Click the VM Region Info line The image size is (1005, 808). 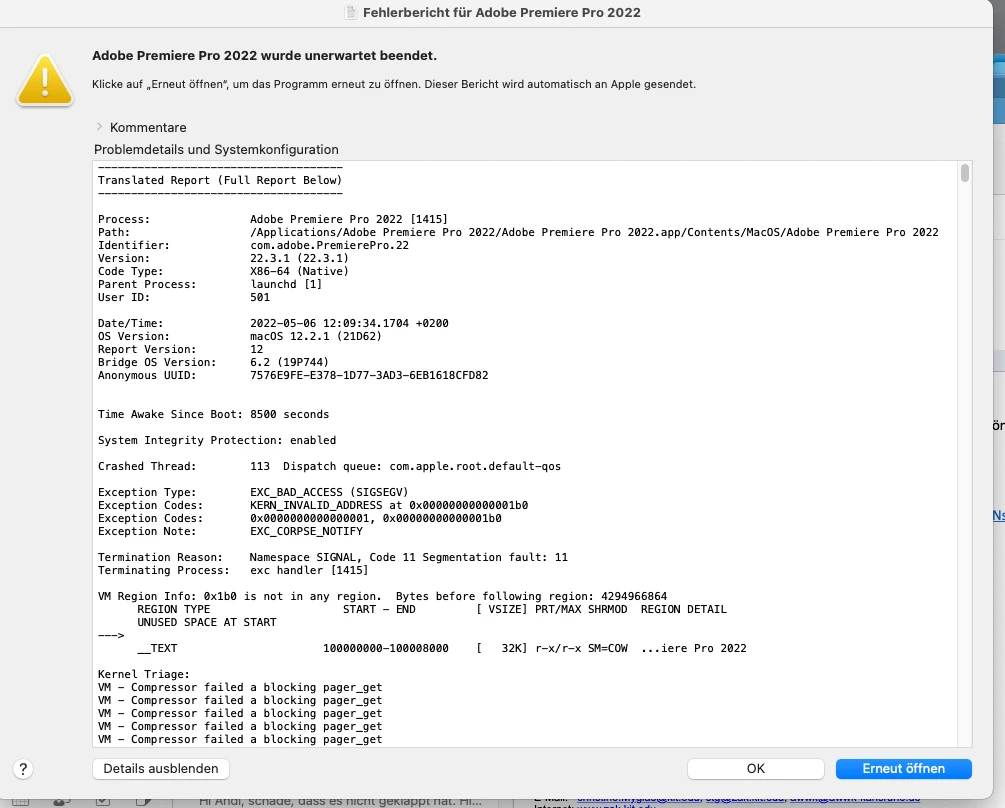(382, 597)
